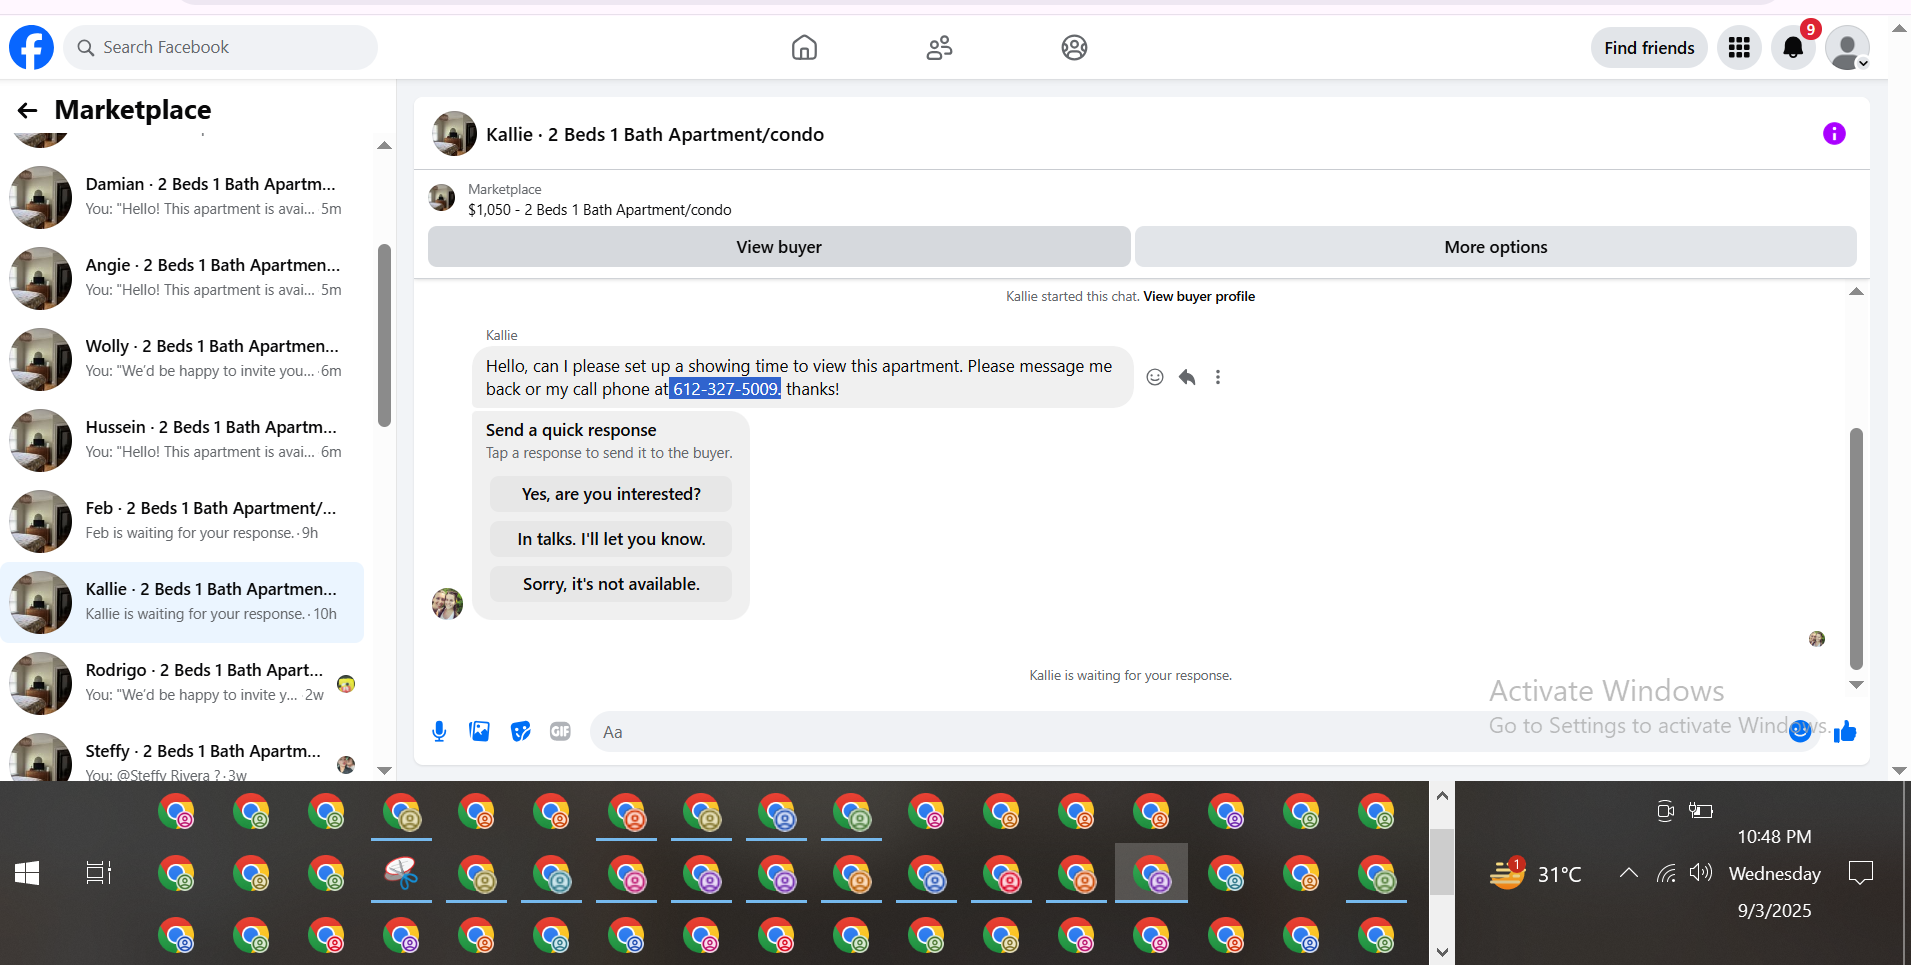The height and width of the screenshot is (965, 1911).
Task: Open account menu from profile avatar
Action: (x=1847, y=47)
